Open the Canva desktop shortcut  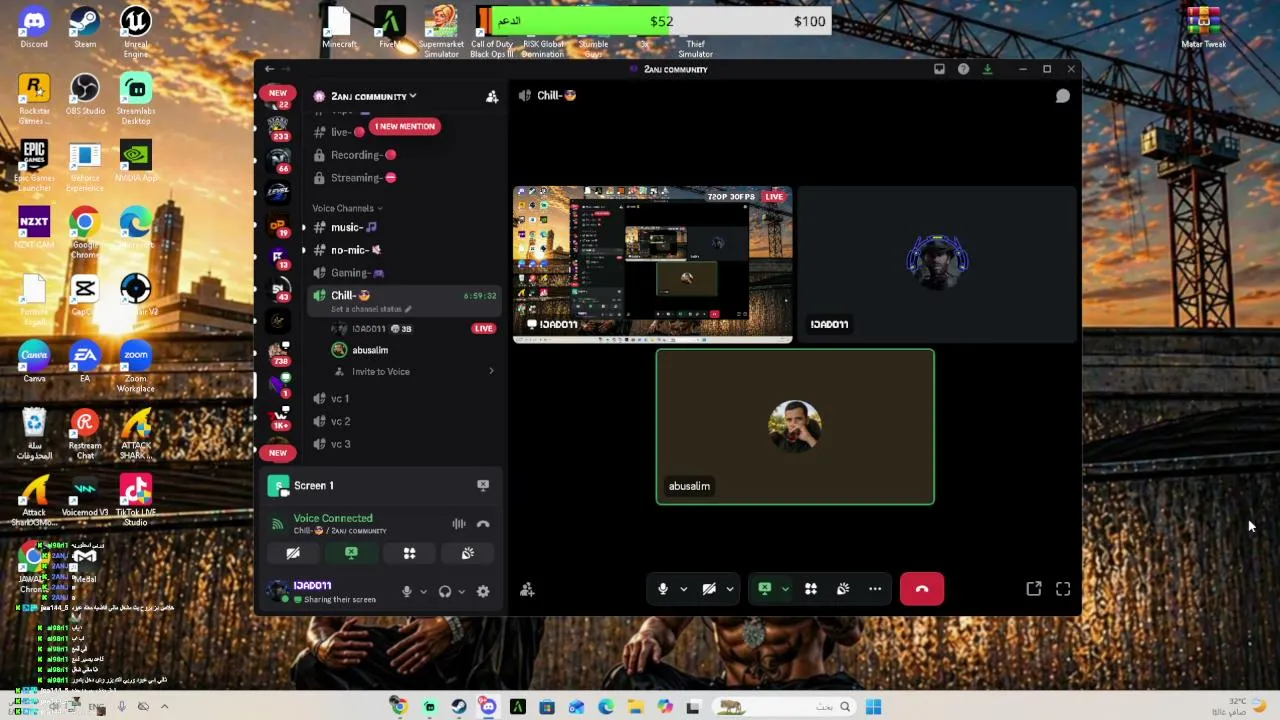[x=34, y=362]
